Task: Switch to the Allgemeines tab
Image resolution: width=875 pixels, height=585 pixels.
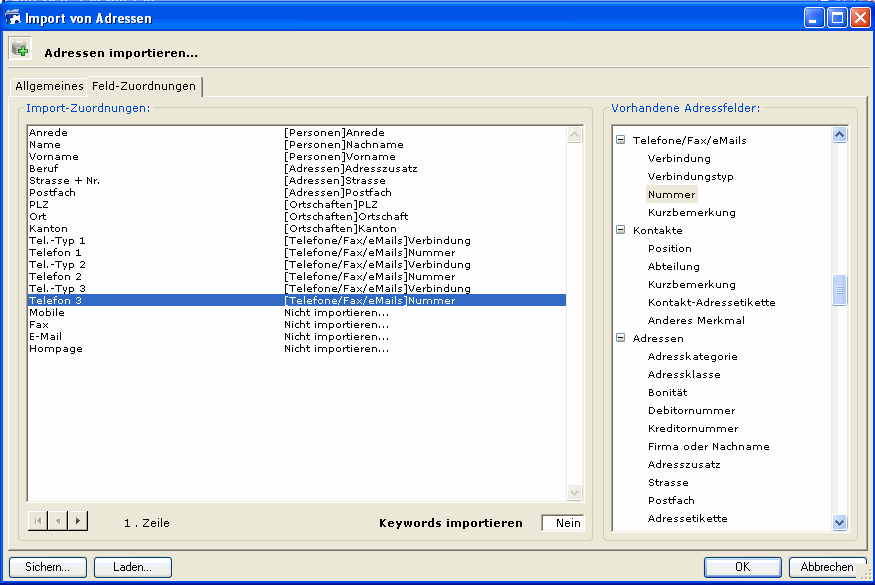Action: coord(49,86)
